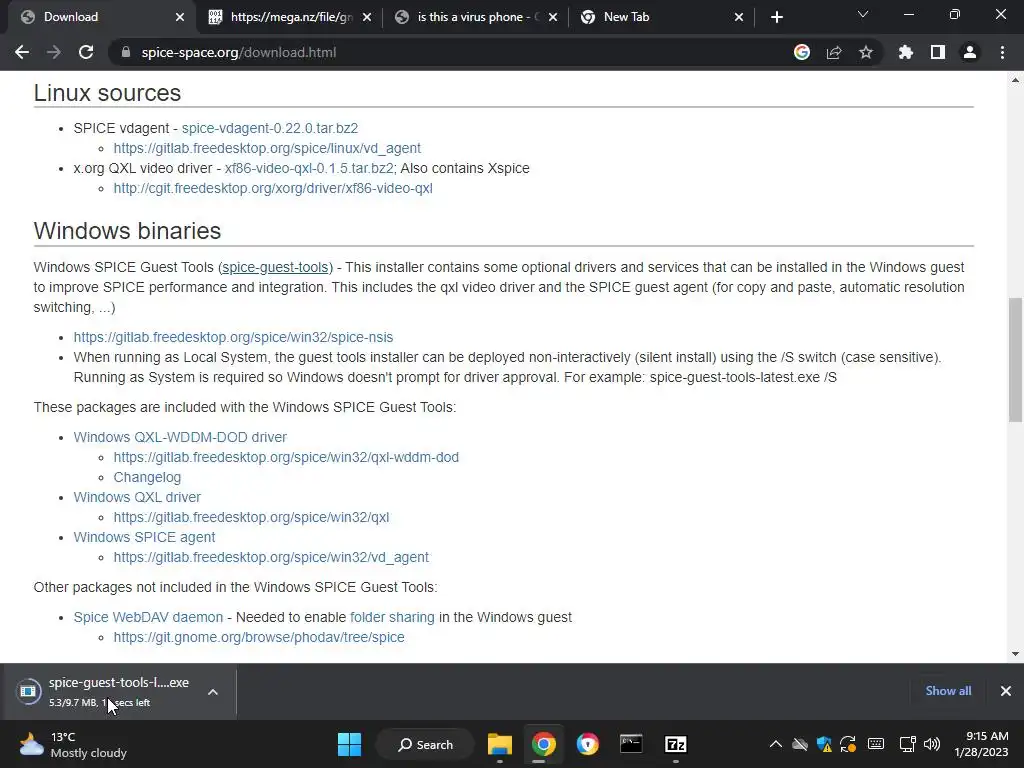Download xf86-video-qxl-0.1.5.tar.bz2

point(309,168)
